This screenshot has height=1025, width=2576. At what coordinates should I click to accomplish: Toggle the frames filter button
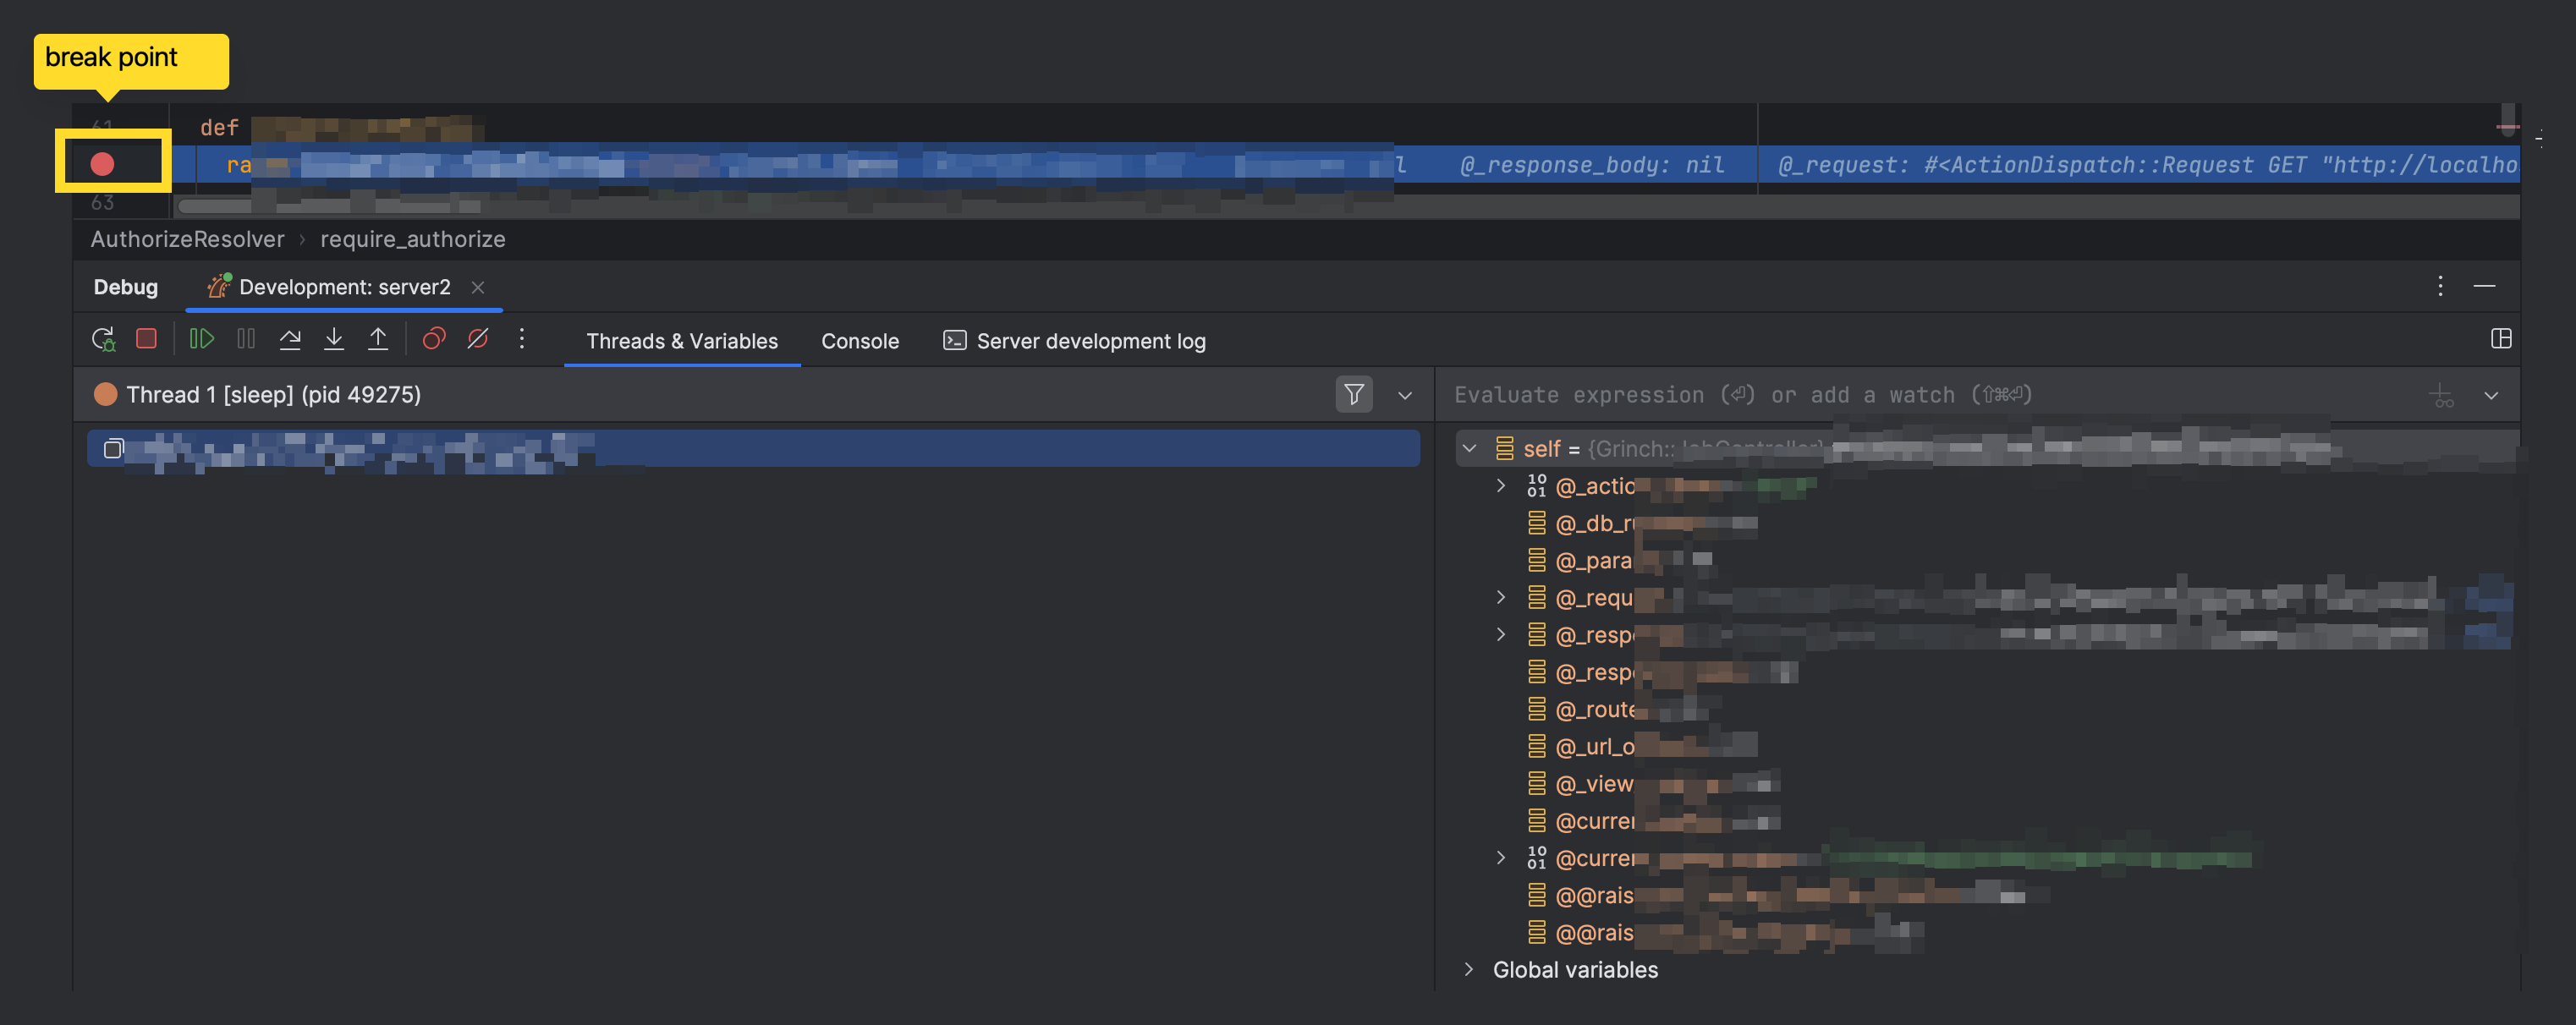1353,395
